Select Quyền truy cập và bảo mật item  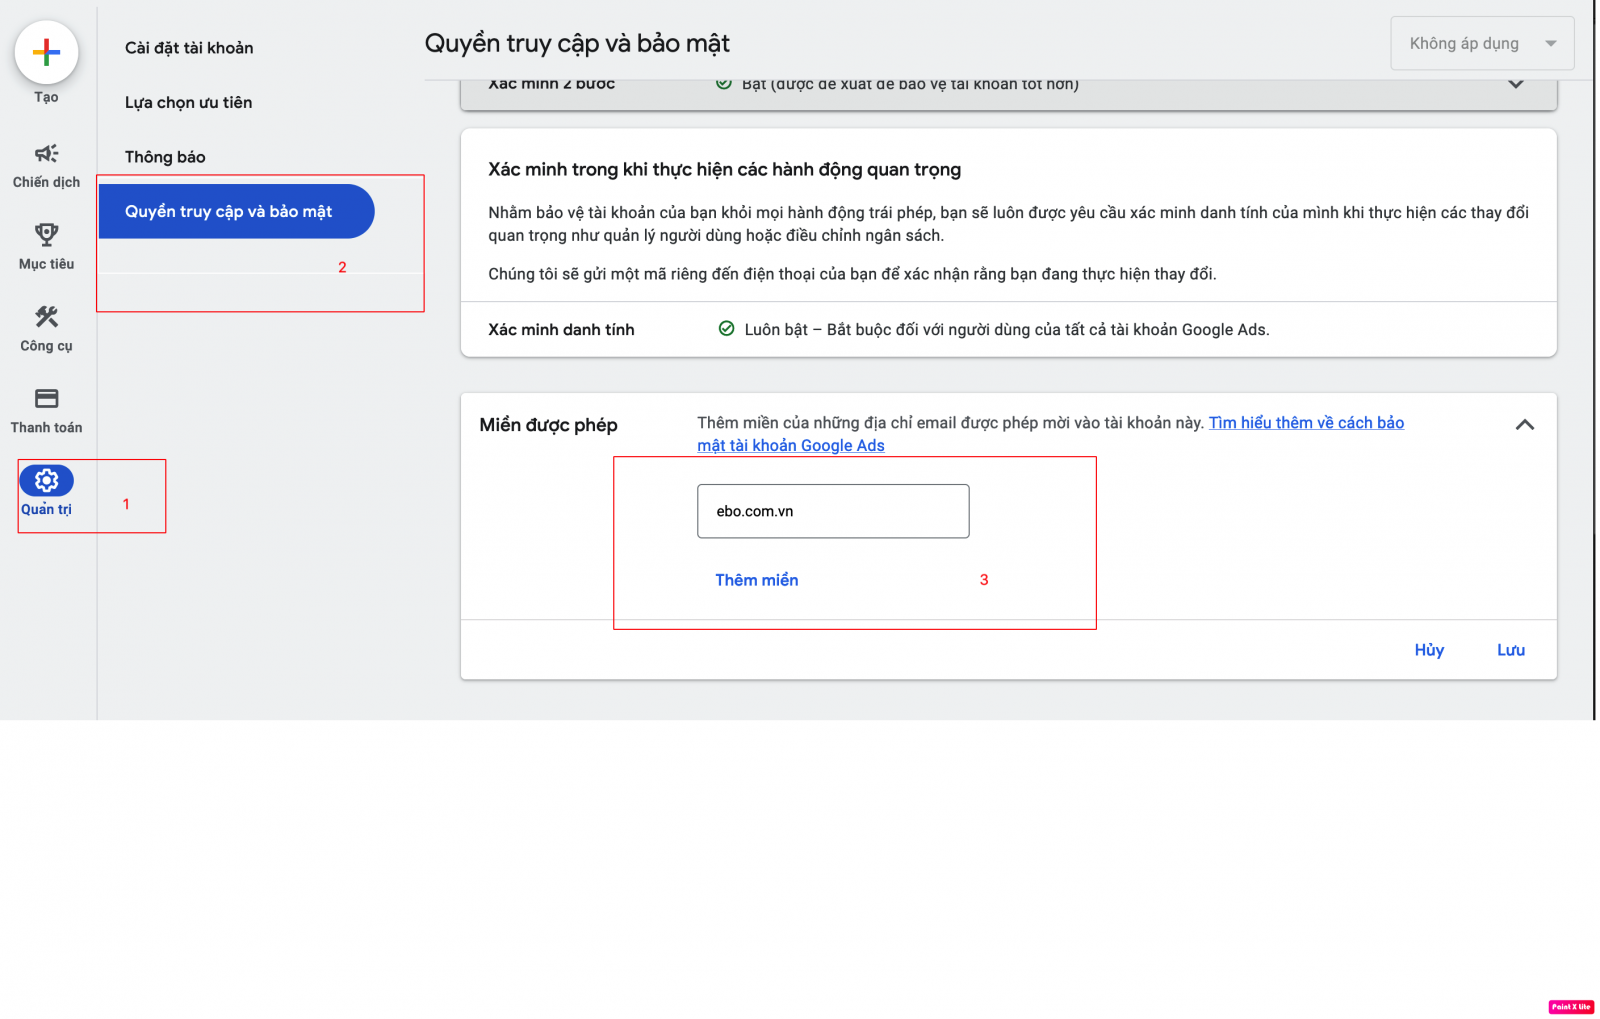click(236, 211)
